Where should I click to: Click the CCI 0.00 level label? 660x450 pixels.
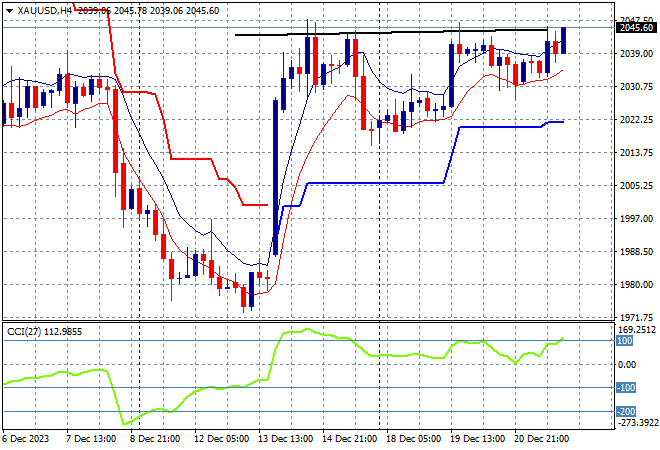[x=627, y=365]
